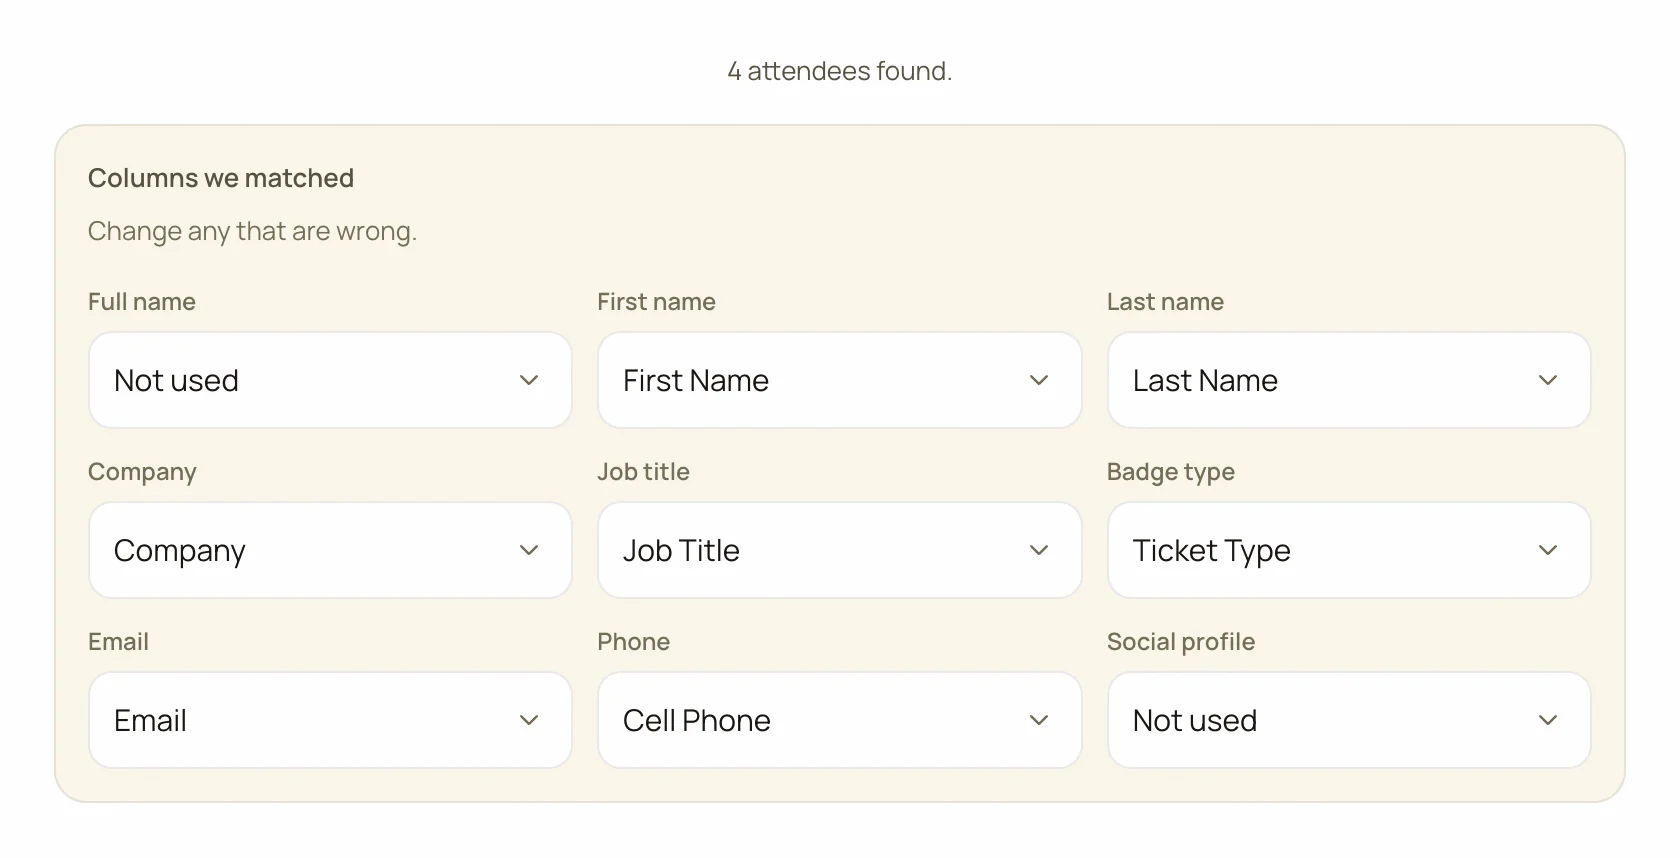Click the "Phone" field label
The image size is (1680, 858).
coord(633,642)
